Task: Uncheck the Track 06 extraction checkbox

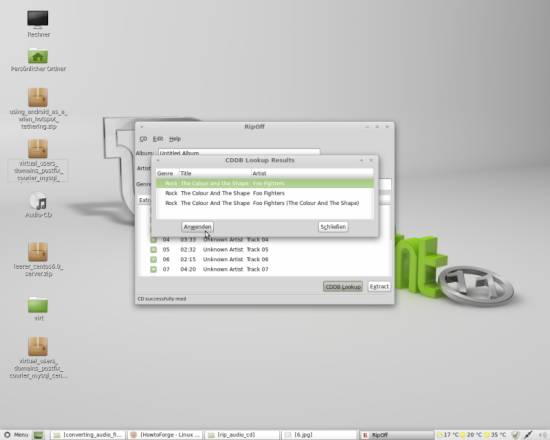Action: [x=154, y=259]
